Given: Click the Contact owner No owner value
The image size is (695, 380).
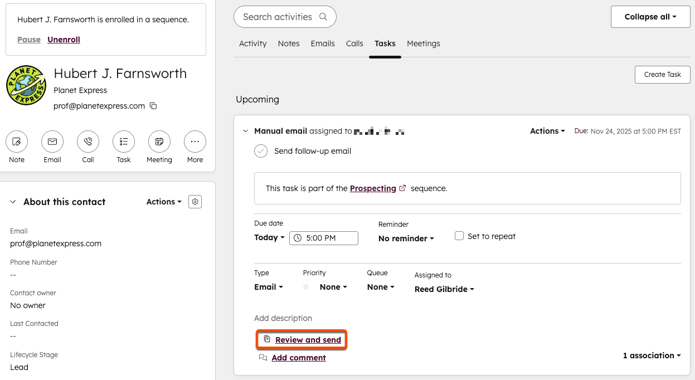Looking at the screenshot, I should point(27,306).
